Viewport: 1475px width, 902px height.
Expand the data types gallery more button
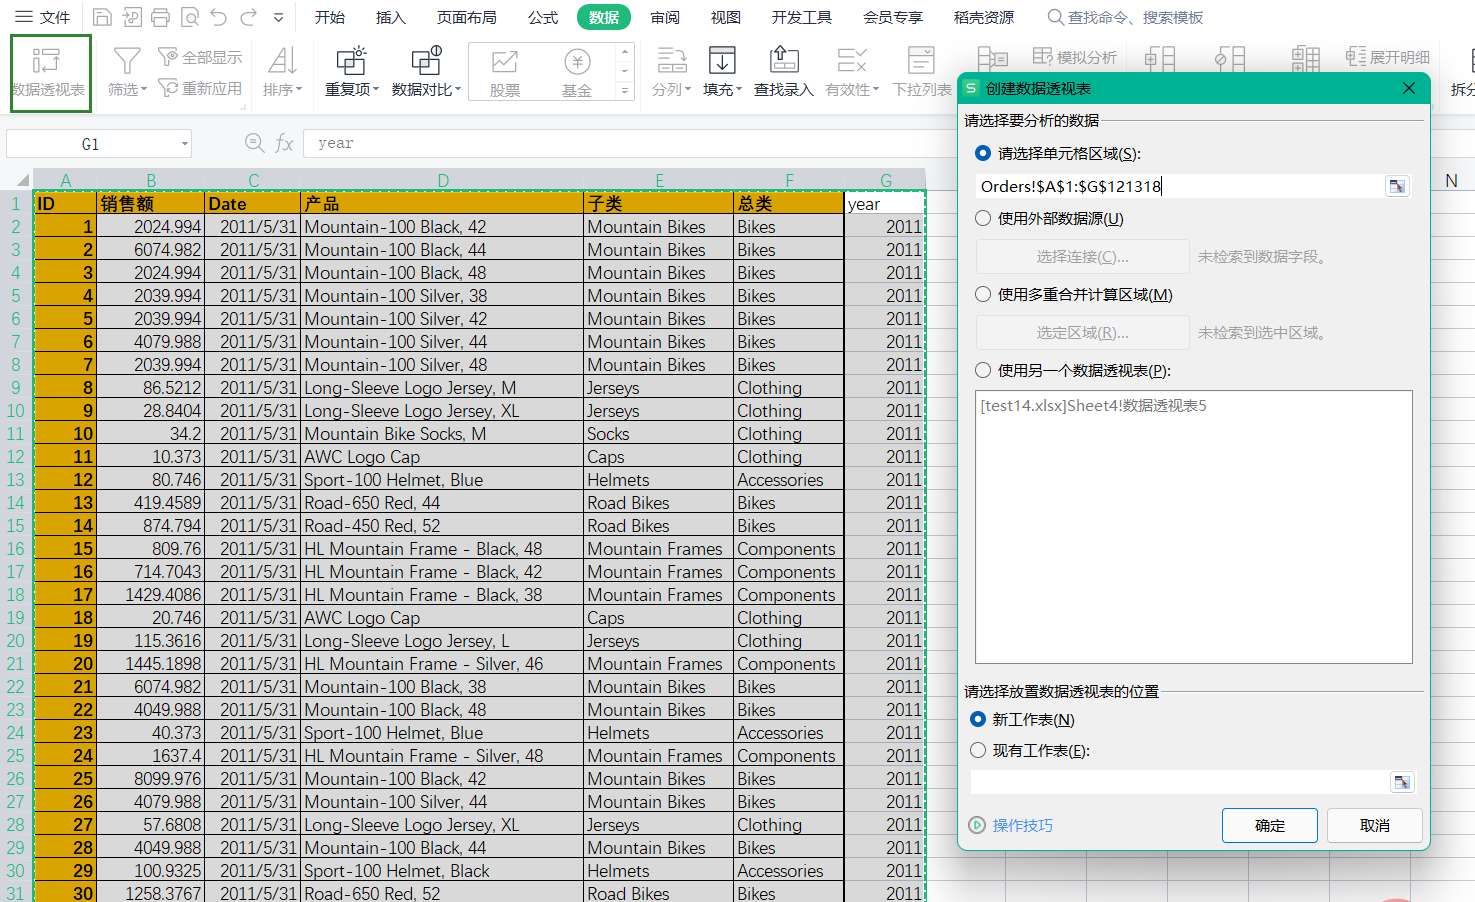click(x=625, y=90)
